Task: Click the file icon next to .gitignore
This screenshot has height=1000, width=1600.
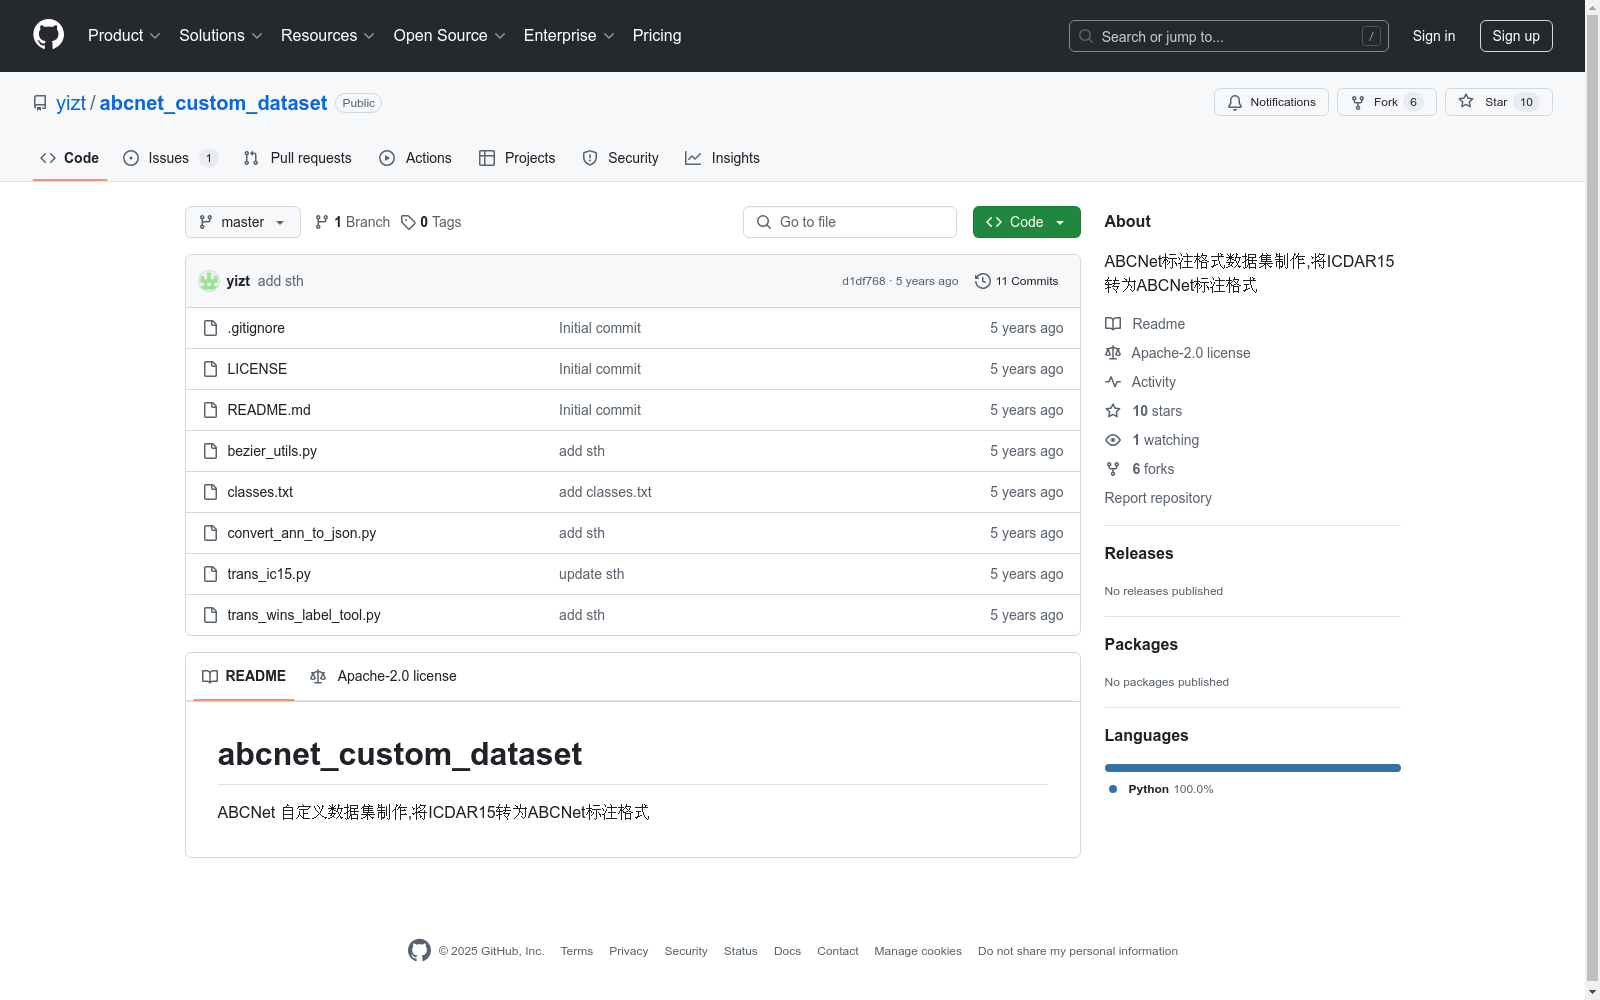Action: [210, 328]
